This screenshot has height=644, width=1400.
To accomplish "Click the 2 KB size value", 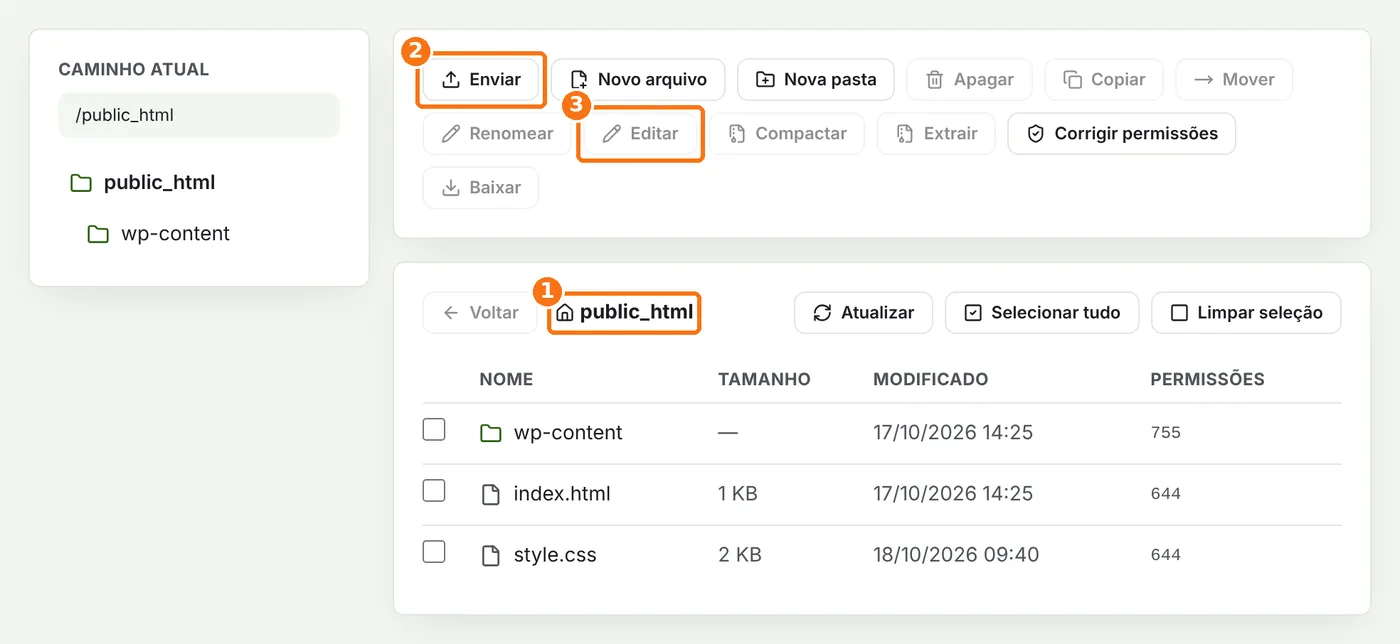I will (x=740, y=554).
